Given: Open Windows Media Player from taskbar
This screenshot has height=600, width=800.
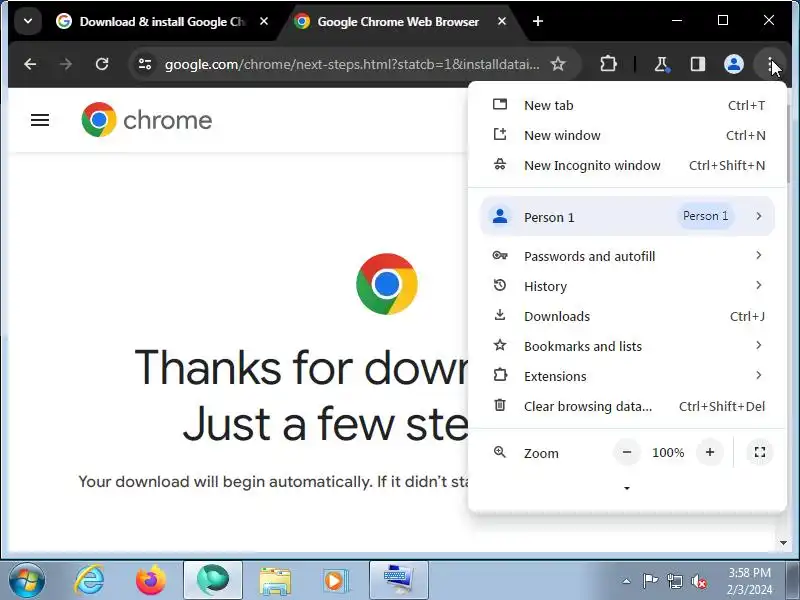Looking at the screenshot, I should click(x=335, y=581).
